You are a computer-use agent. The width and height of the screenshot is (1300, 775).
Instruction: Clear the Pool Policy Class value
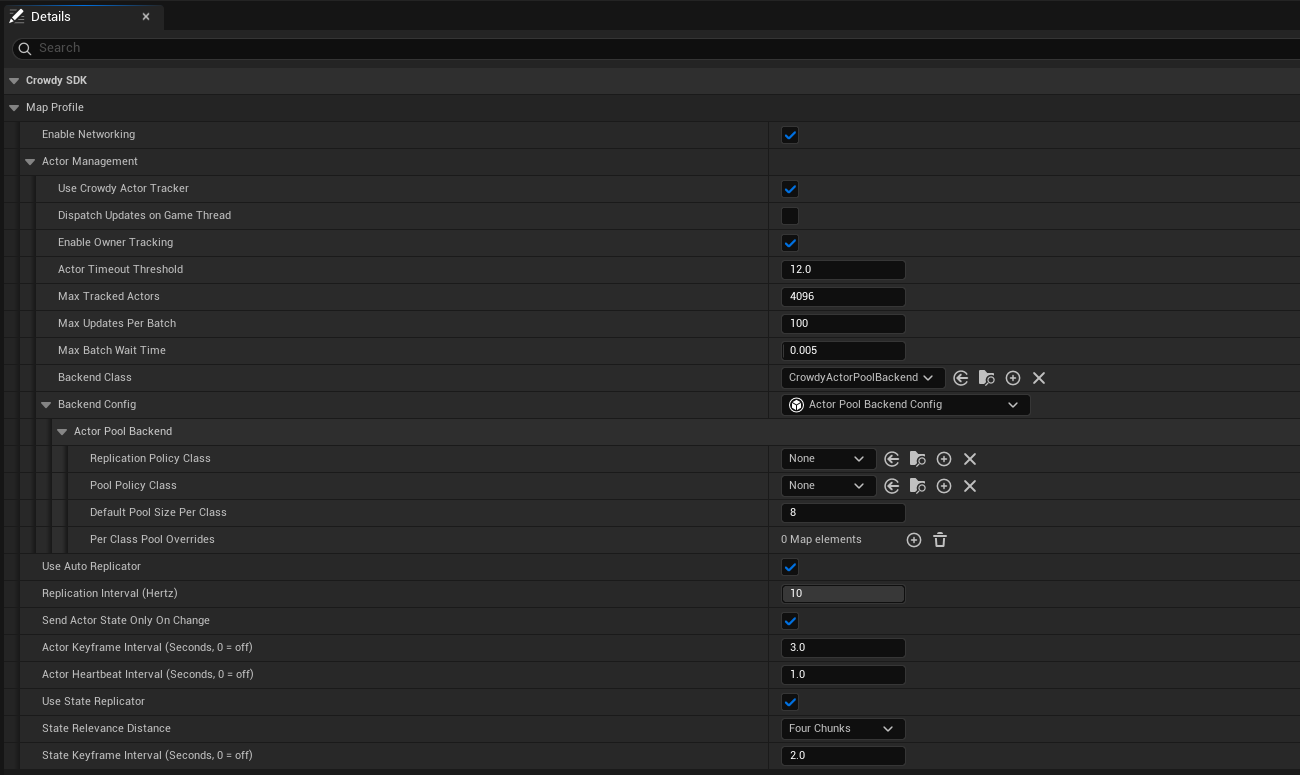pyautogui.click(x=970, y=486)
